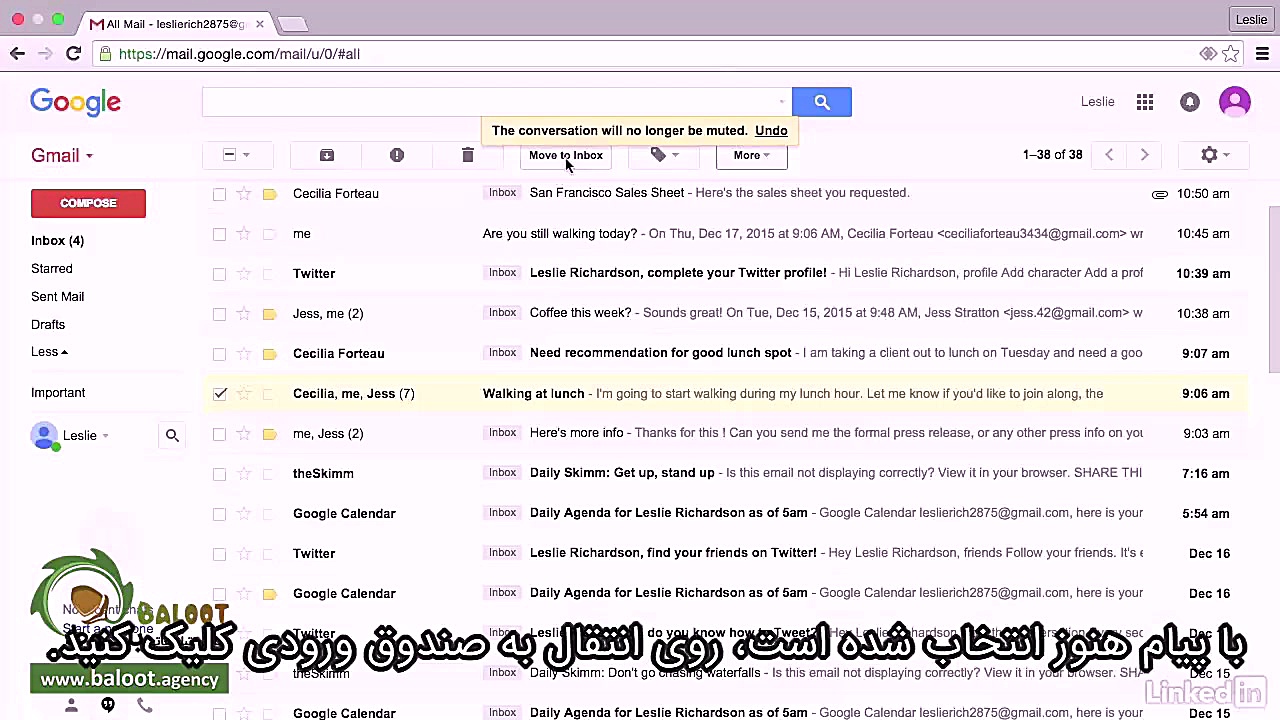Uncheck the Walking at lunch conversation
The height and width of the screenshot is (720, 1280).
coord(219,393)
